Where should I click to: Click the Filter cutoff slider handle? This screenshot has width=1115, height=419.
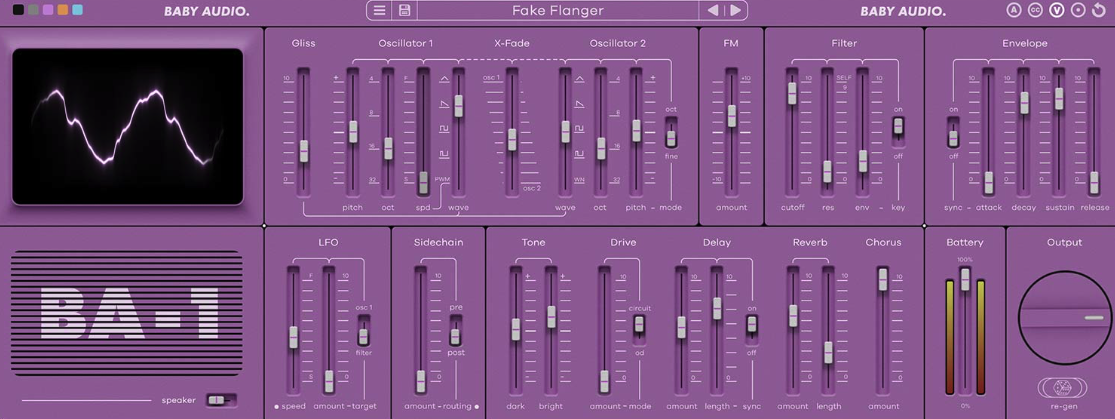[792, 93]
